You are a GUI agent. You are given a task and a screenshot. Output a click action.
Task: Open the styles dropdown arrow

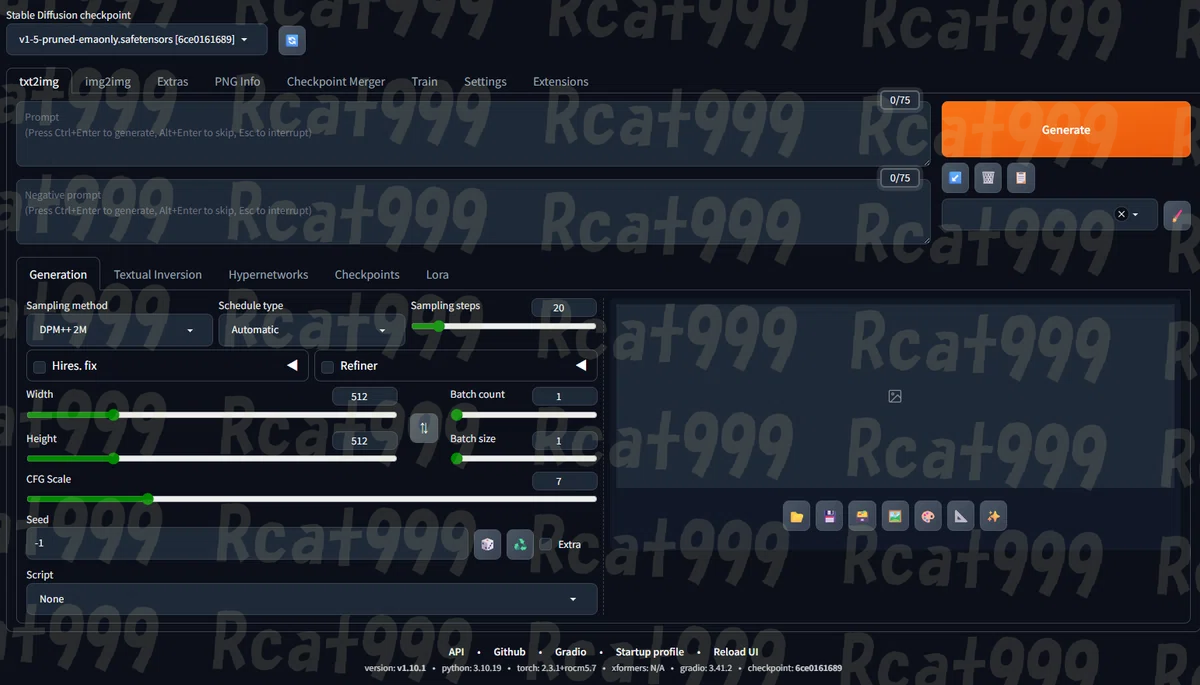1136,215
